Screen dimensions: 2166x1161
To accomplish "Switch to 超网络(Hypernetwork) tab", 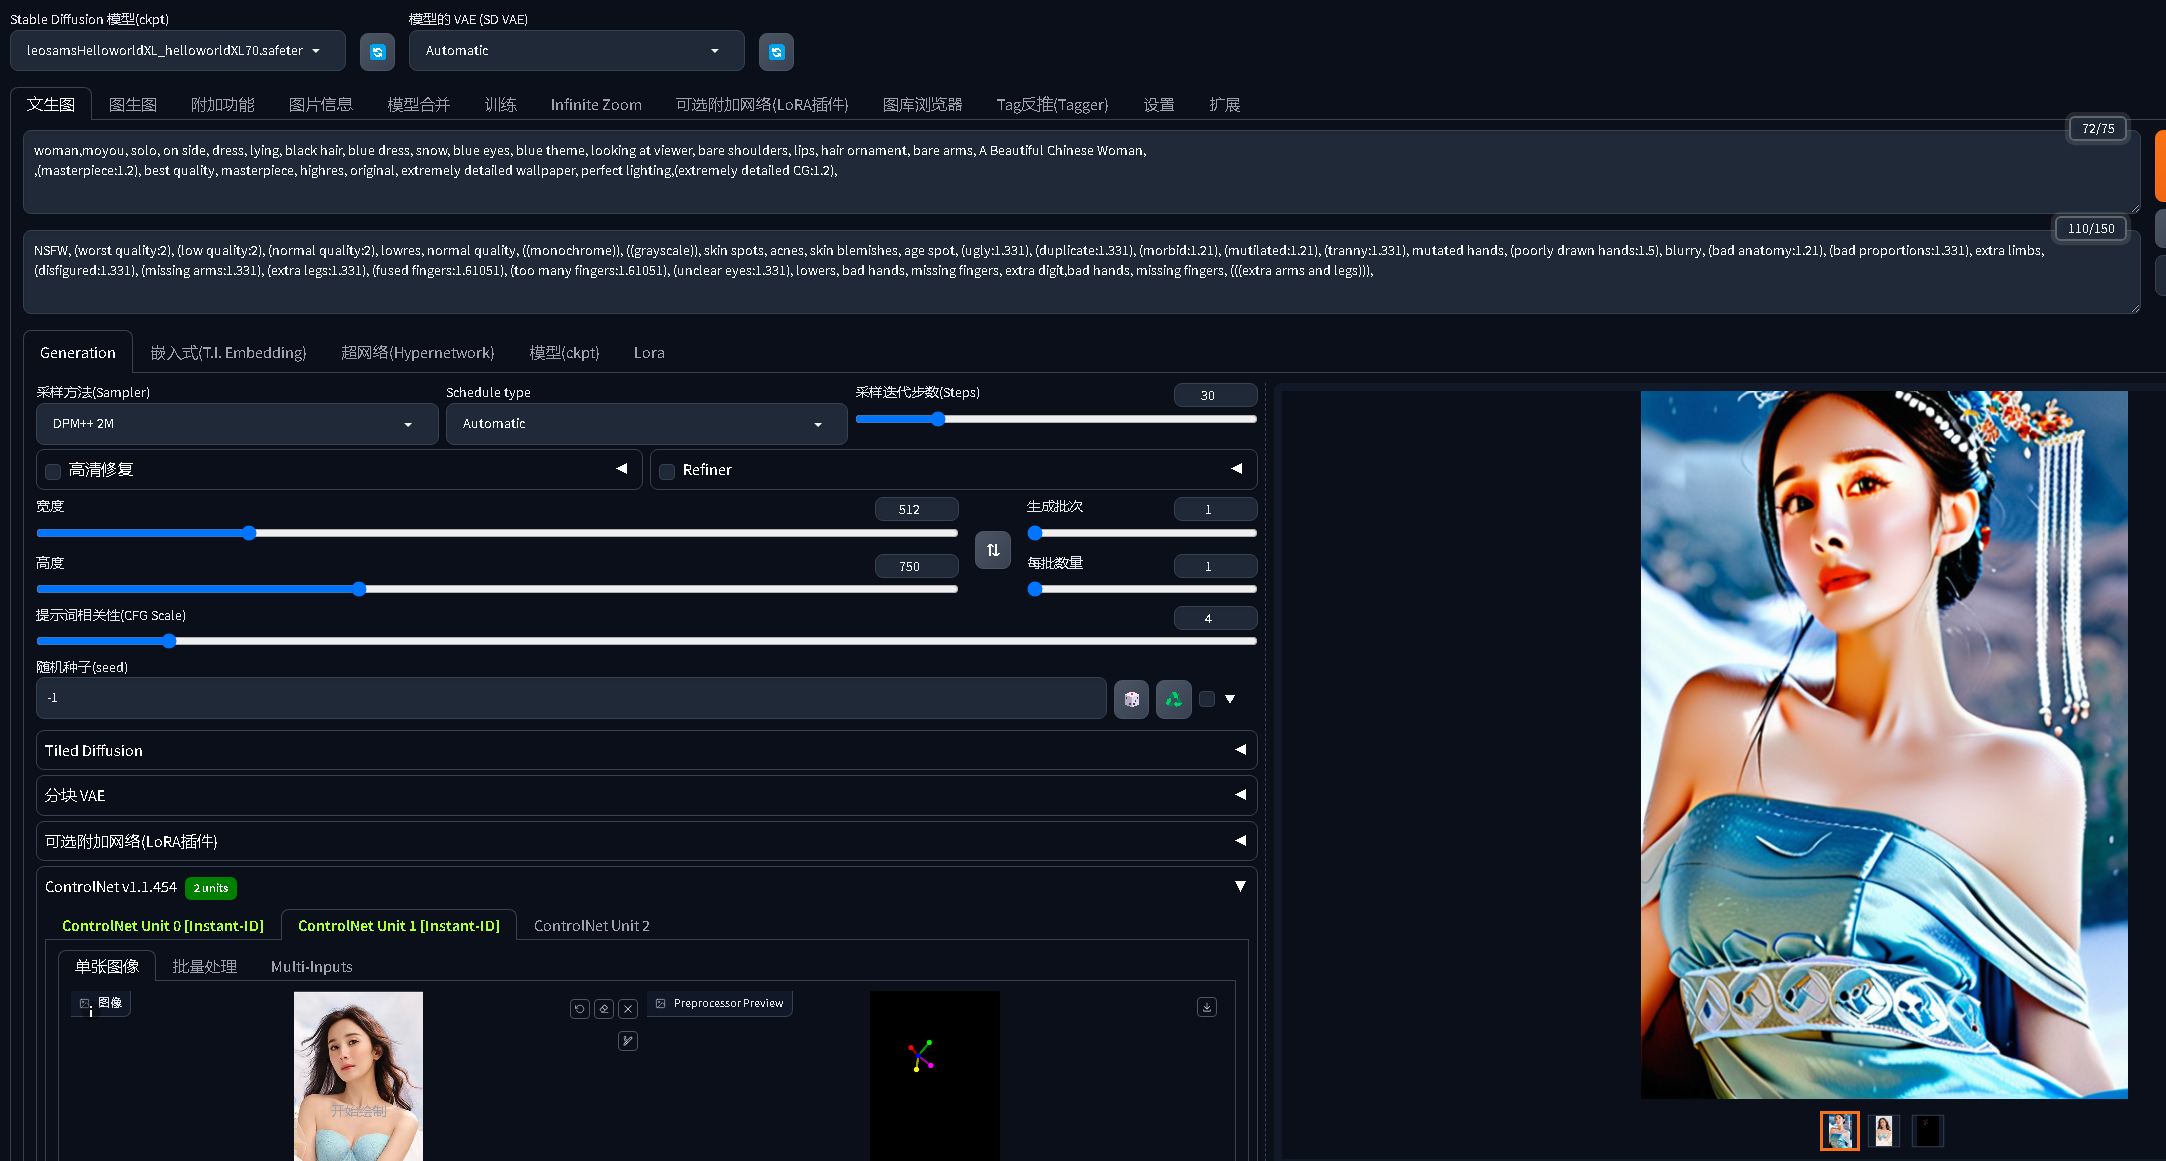I will click(418, 353).
